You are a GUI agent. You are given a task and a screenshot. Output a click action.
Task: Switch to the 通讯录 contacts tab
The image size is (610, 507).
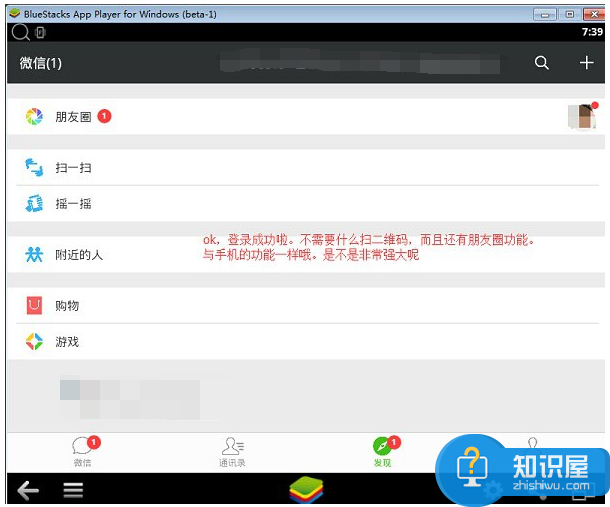(232, 452)
